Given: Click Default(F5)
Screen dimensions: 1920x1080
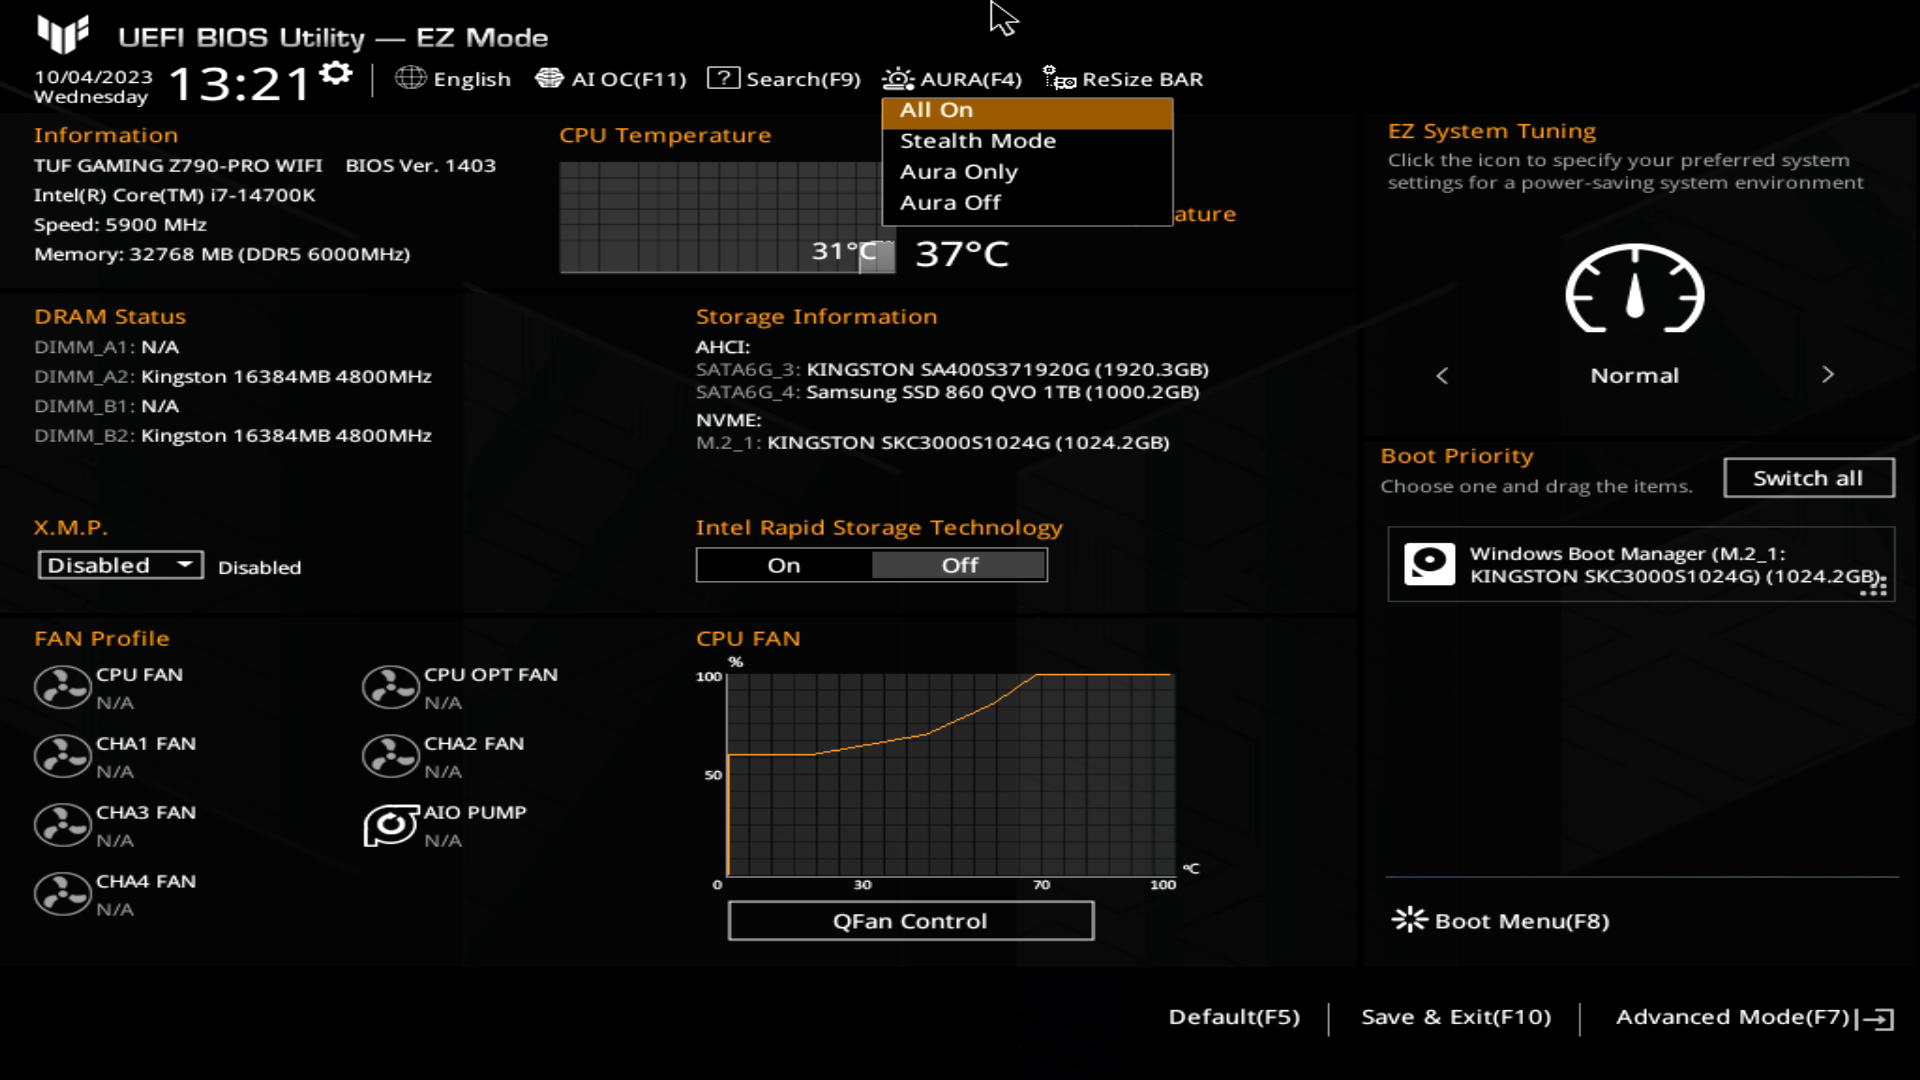Looking at the screenshot, I should coord(1234,1017).
